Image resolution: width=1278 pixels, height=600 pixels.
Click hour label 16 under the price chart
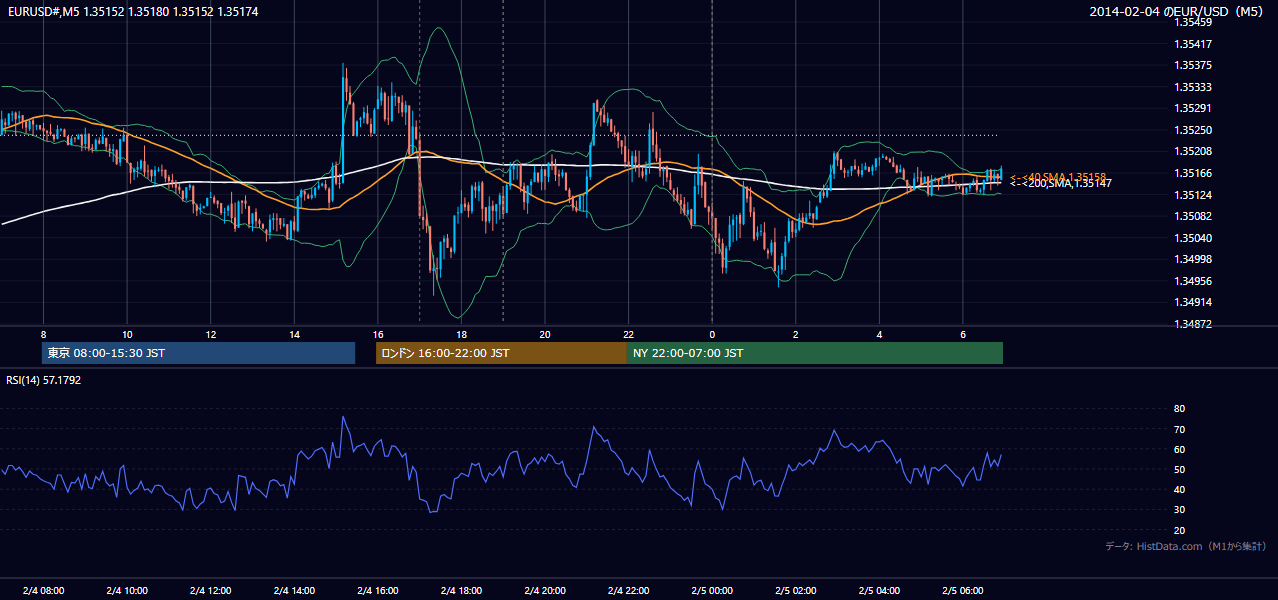pyautogui.click(x=377, y=334)
